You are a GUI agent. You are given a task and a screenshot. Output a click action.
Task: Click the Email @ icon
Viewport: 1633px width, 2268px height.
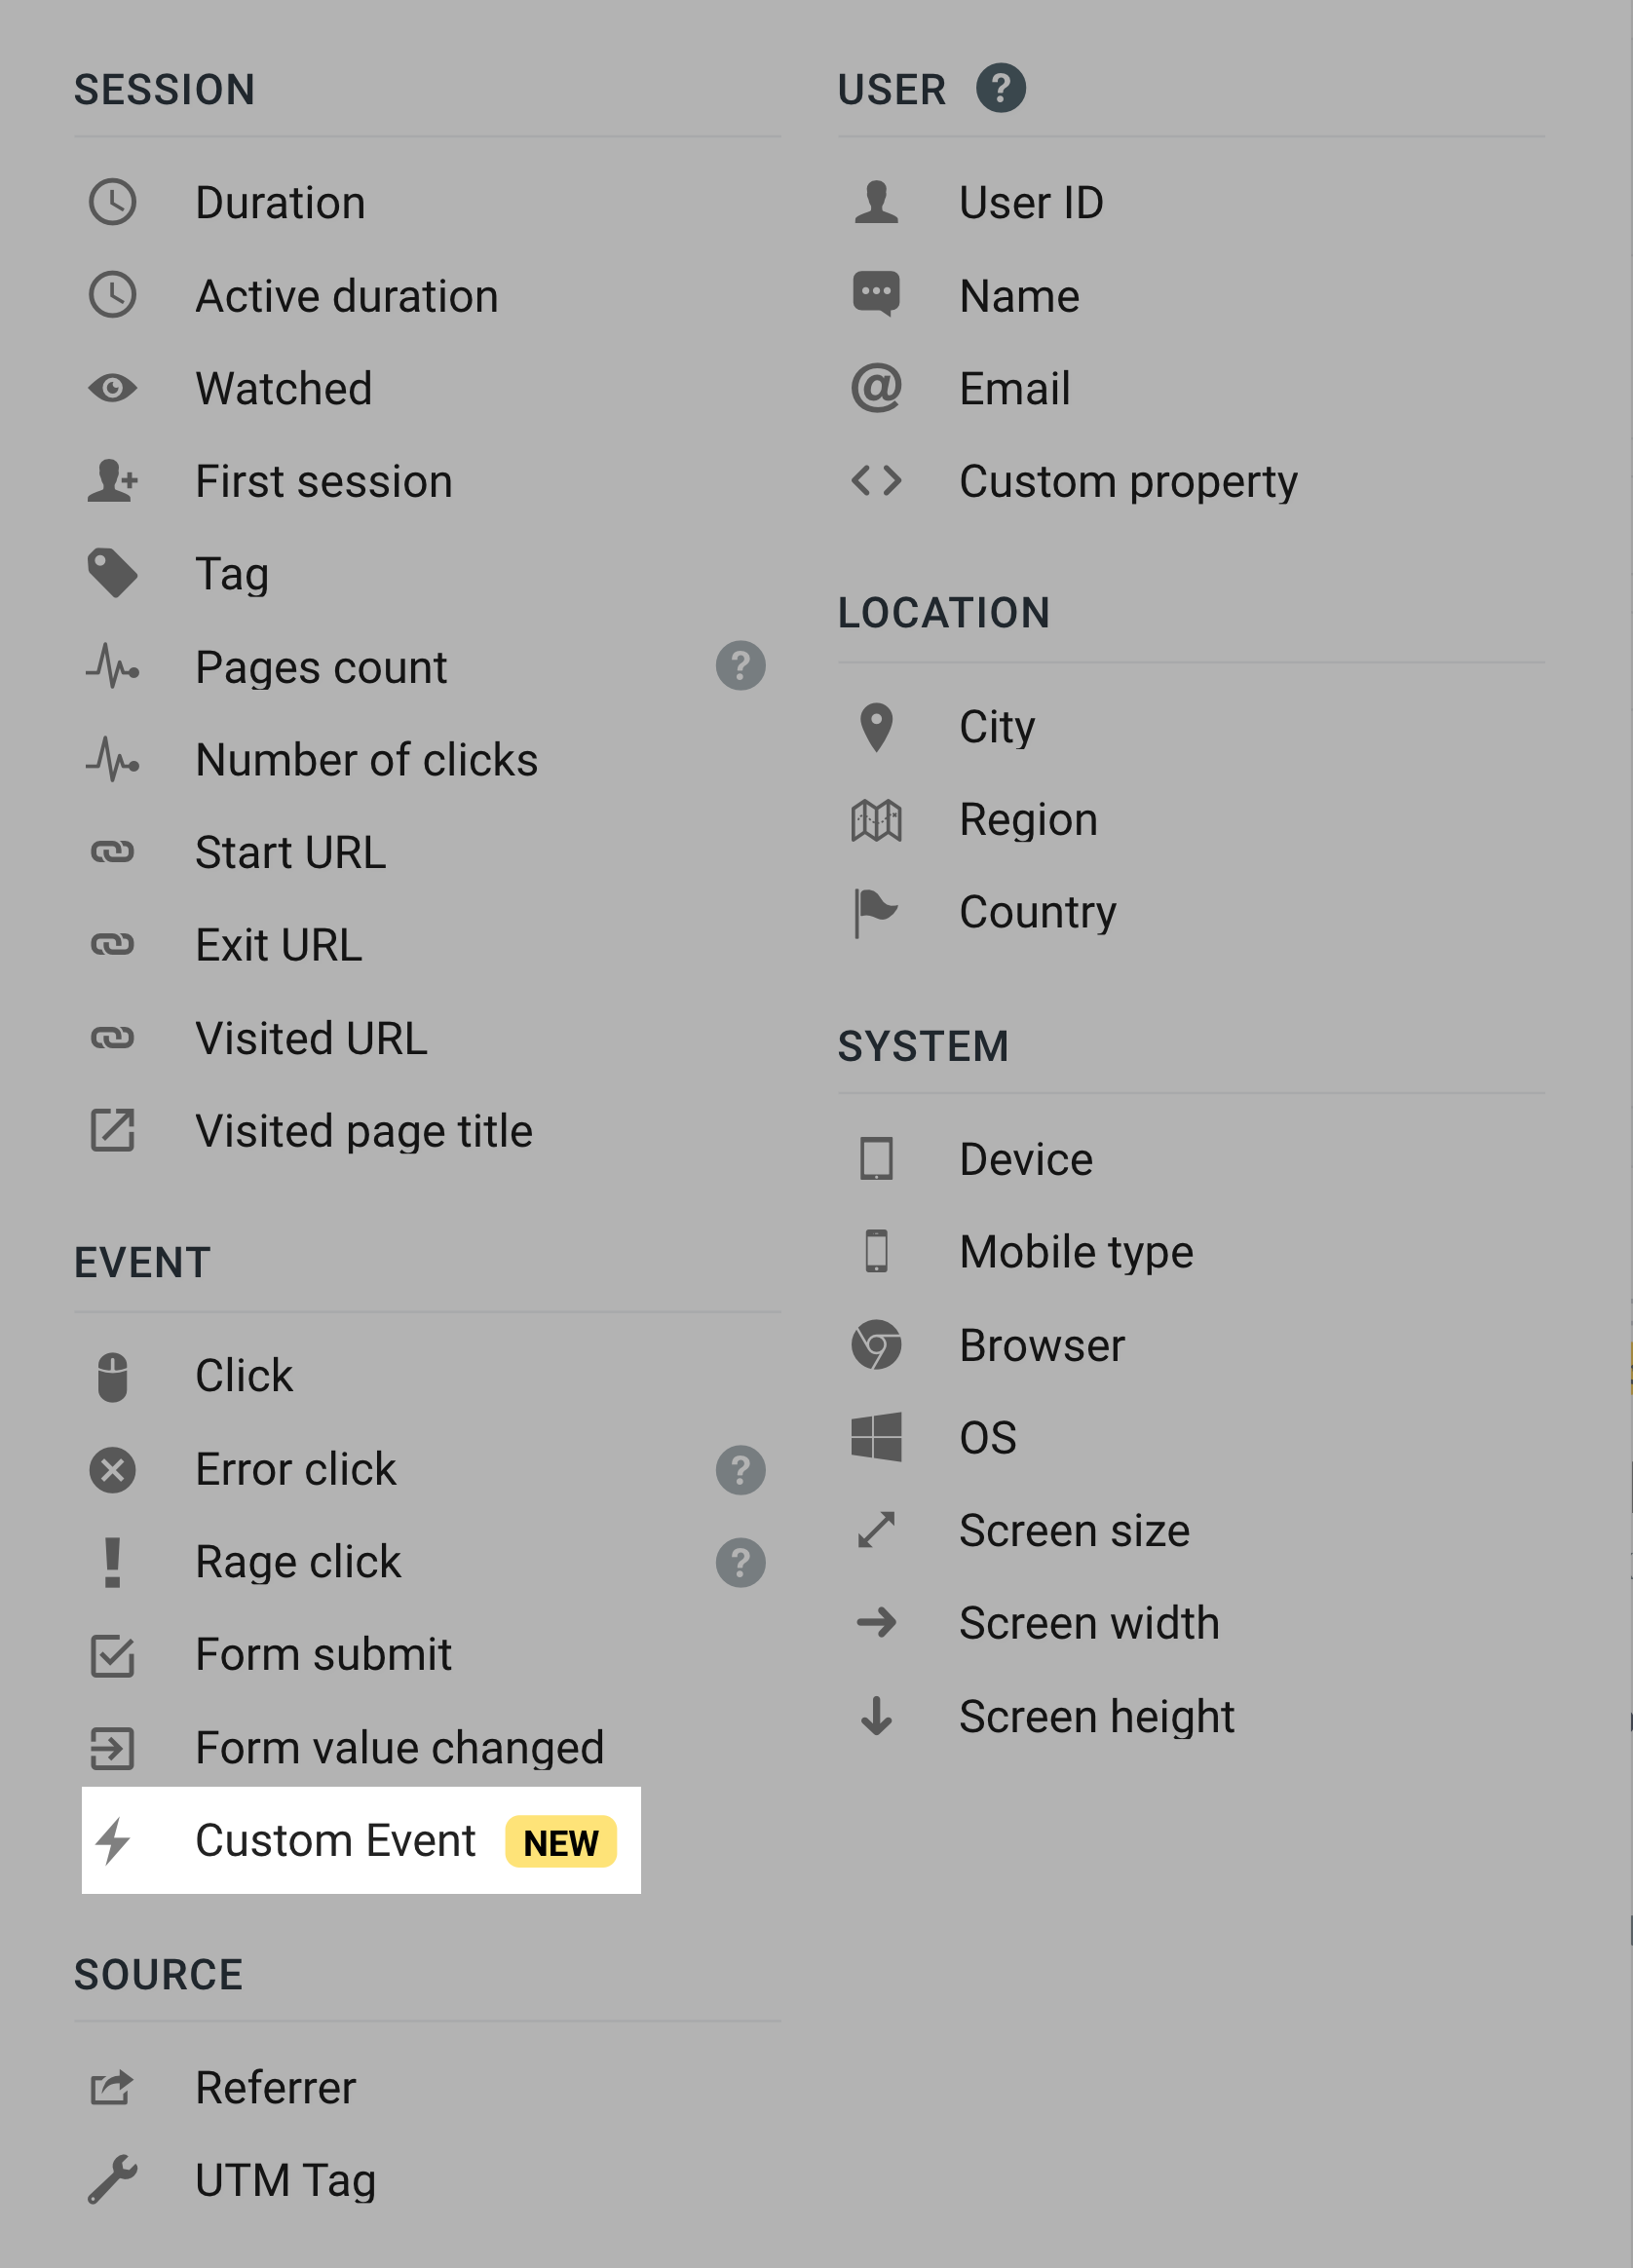coord(876,389)
